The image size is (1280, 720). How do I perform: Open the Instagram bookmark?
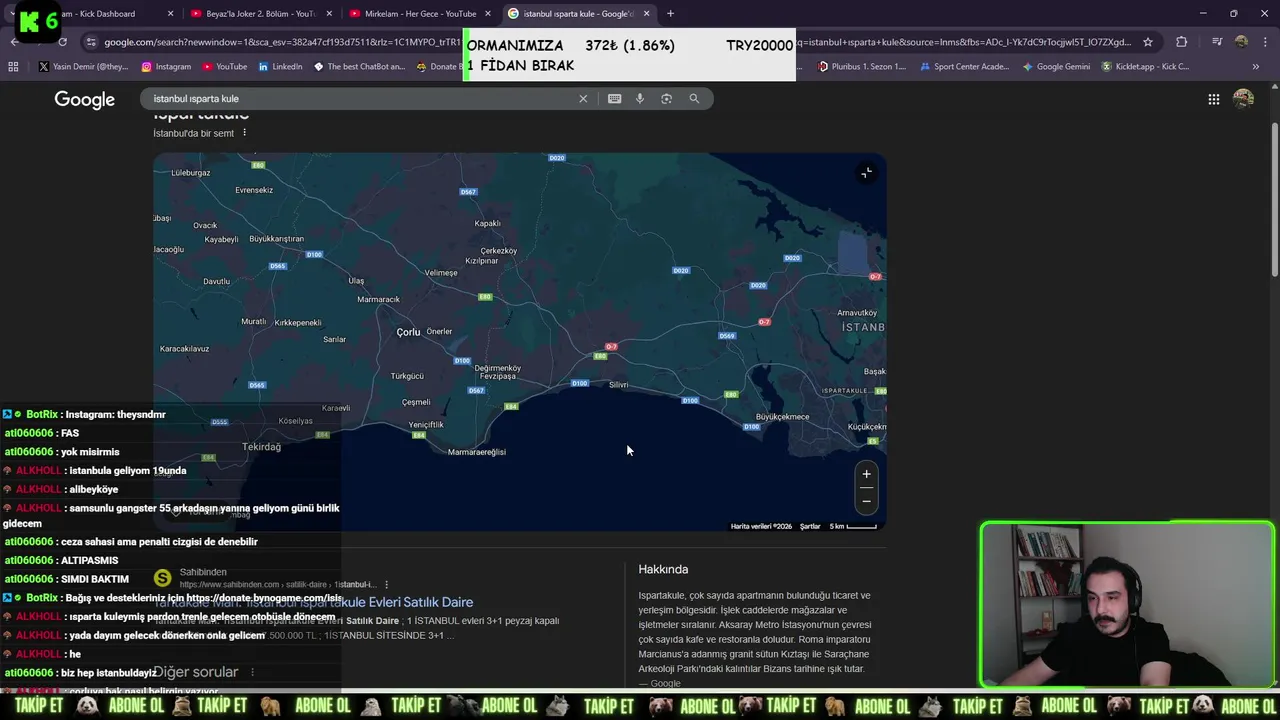pos(166,67)
